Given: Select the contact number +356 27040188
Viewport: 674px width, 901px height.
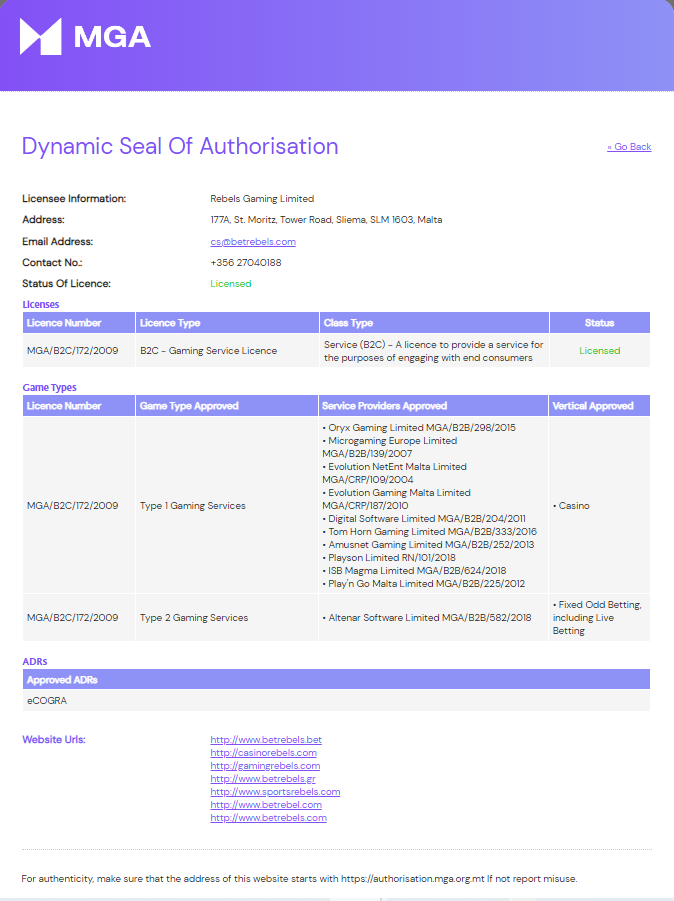Looking at the screenshot, I should point(246,263).
